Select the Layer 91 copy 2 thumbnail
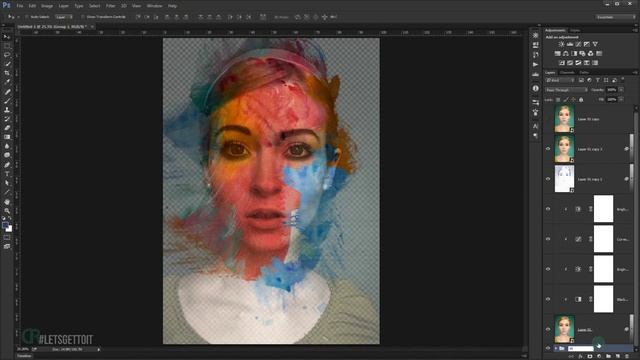Image resolution: width=640 pixels, height=360 pixels. pyautogui.click(x=564, y=179)
